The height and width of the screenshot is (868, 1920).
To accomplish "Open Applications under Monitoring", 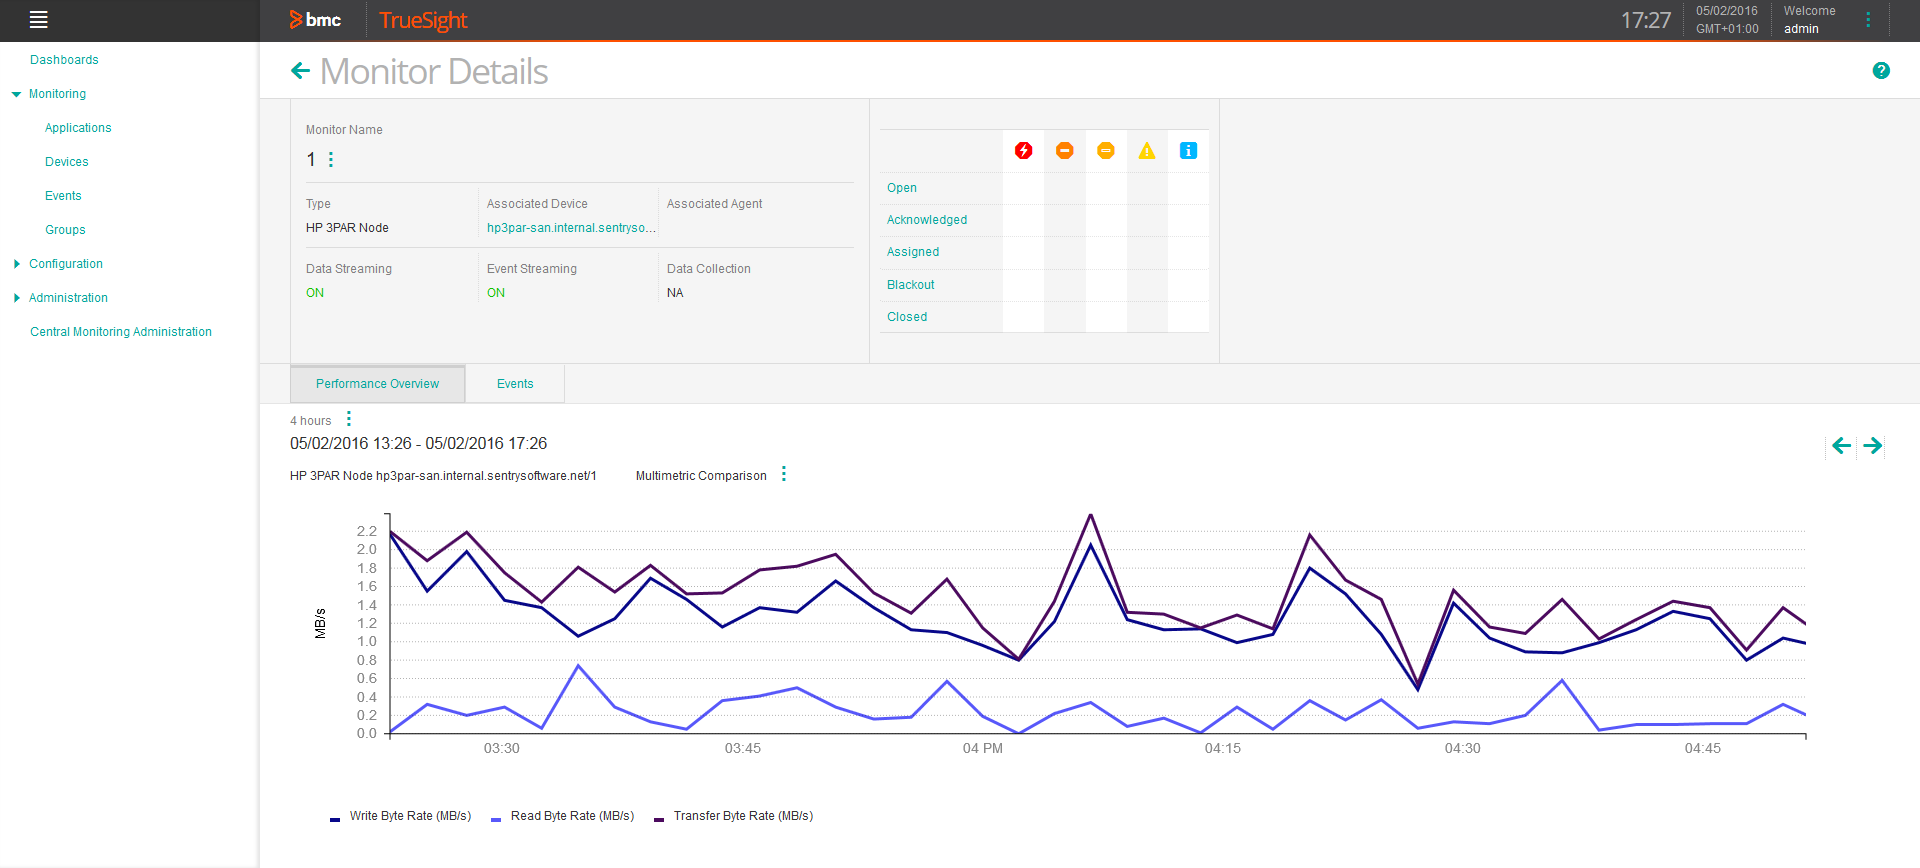I will [x=78, y=128].
